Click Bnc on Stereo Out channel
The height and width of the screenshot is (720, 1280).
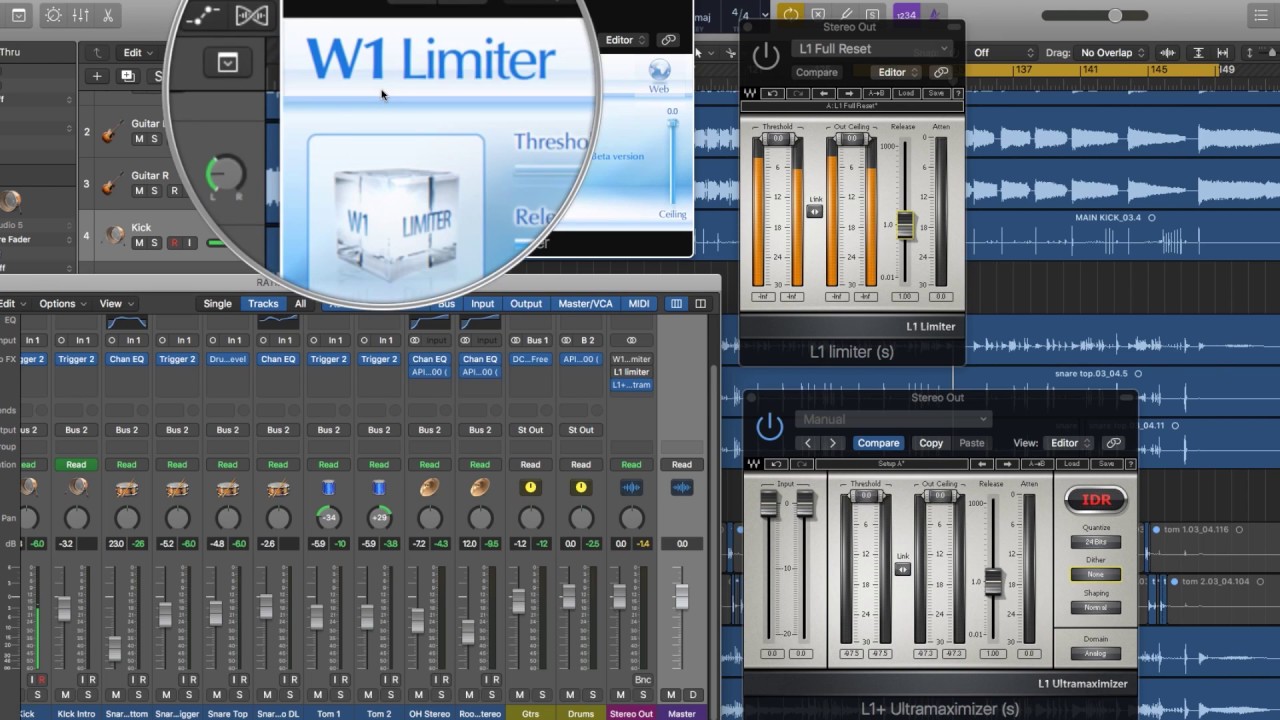tap(642, 680)
